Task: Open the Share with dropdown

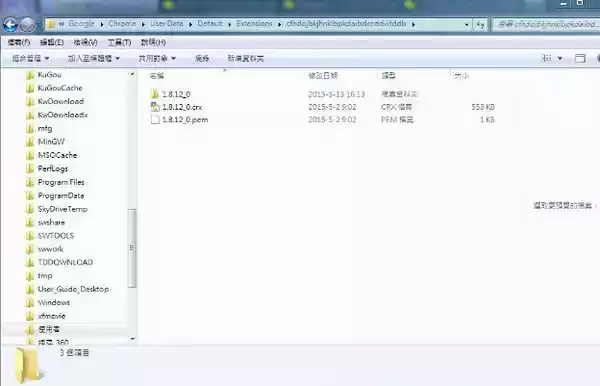Action: [157, 58]
